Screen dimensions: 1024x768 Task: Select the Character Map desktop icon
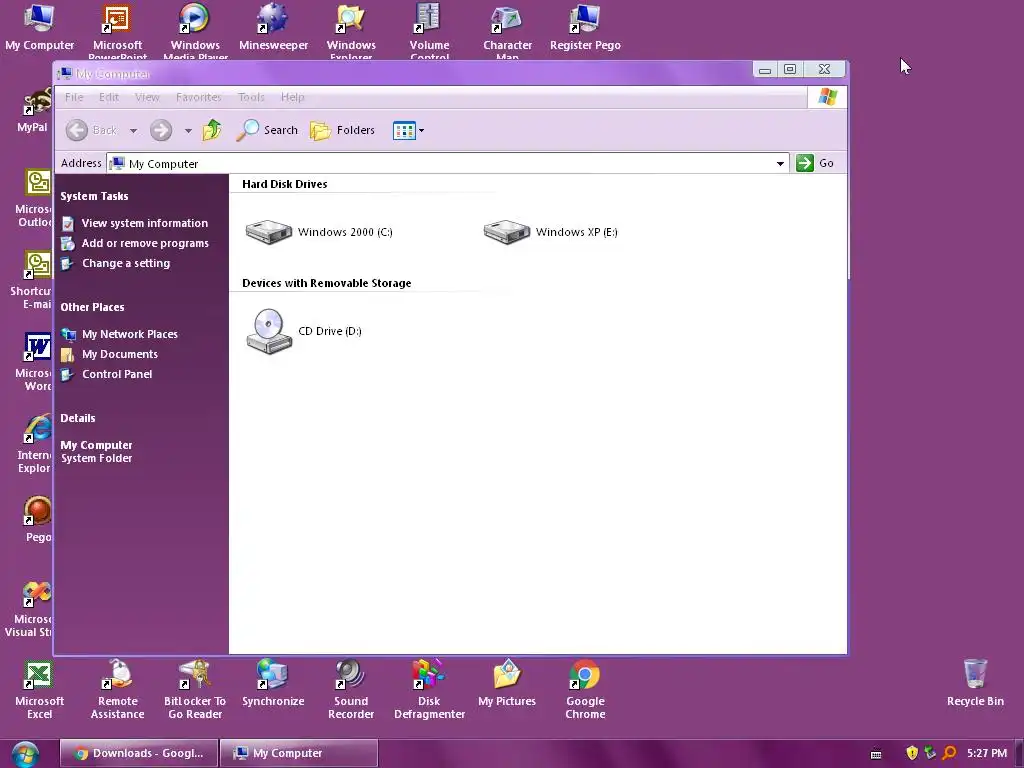pos(507,30)
